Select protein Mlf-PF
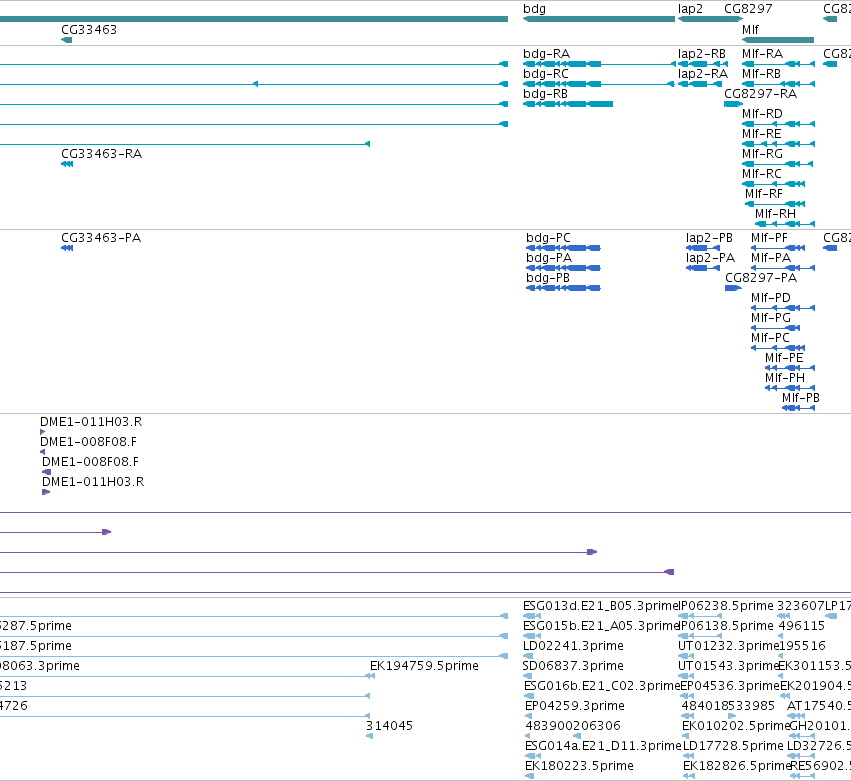The image size is (851, 781). [778, 248]
